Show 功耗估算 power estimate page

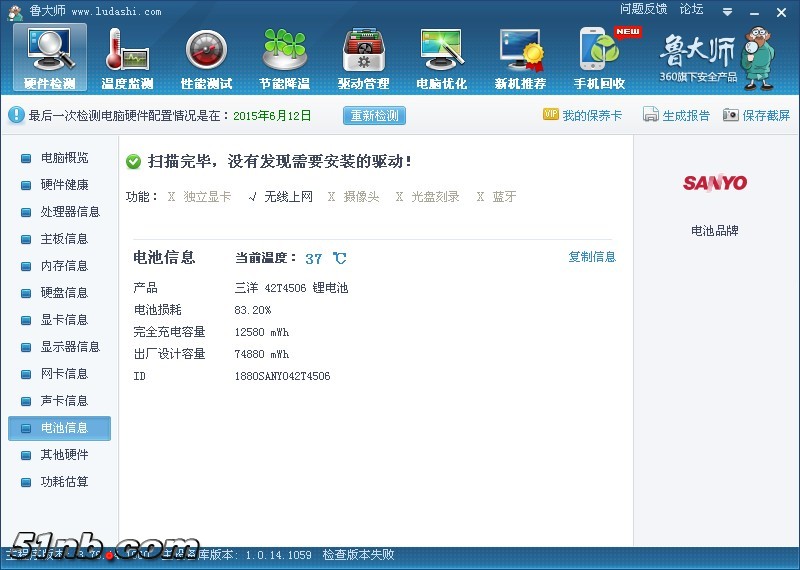point(64,482)
